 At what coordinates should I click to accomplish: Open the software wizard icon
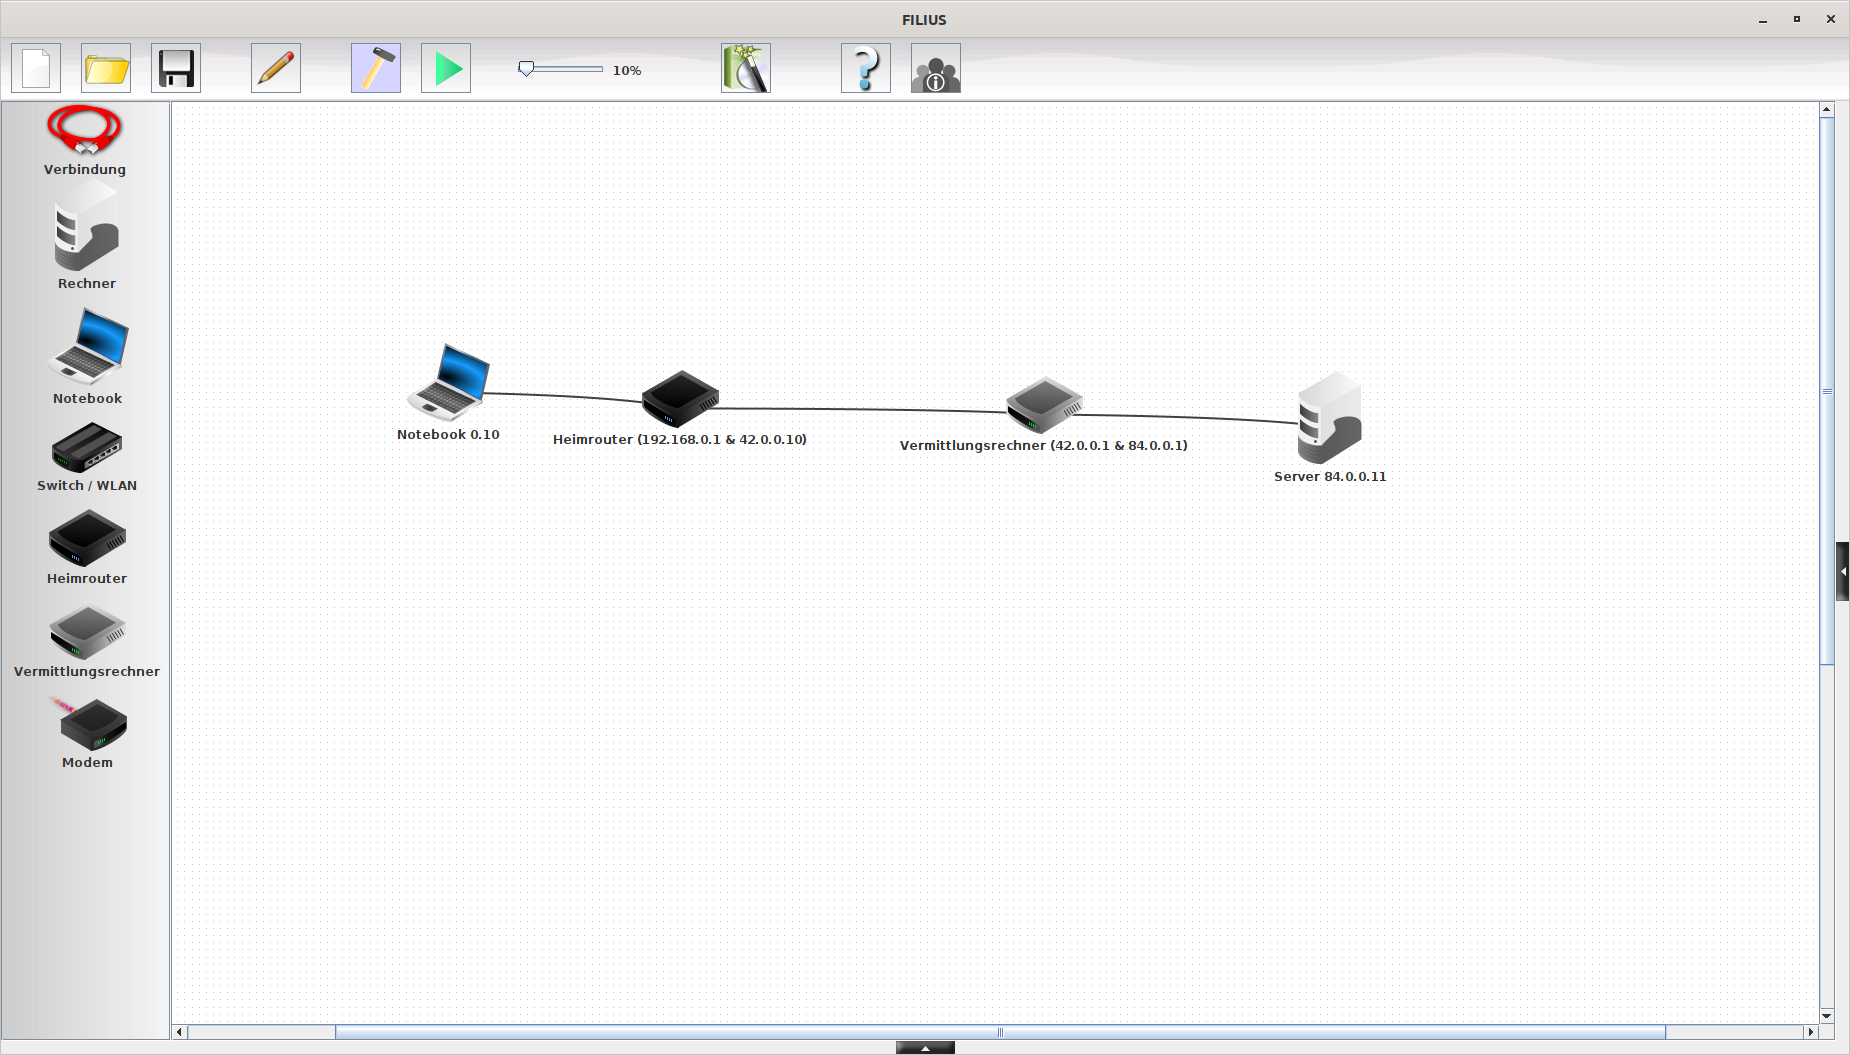coord(746,69)
